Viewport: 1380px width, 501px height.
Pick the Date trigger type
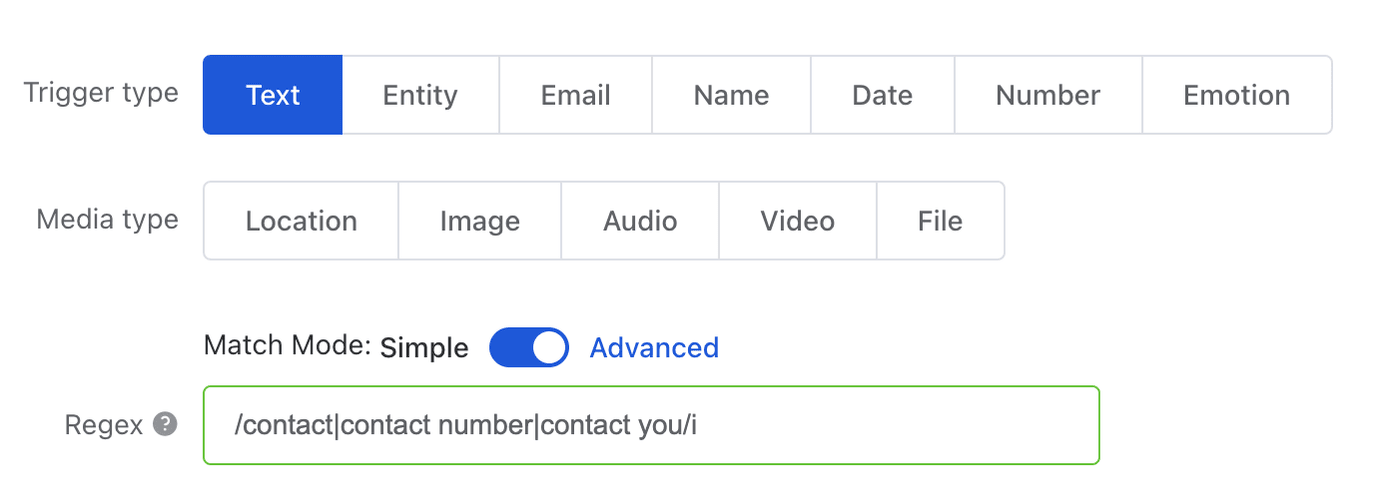tap(882, 95)
